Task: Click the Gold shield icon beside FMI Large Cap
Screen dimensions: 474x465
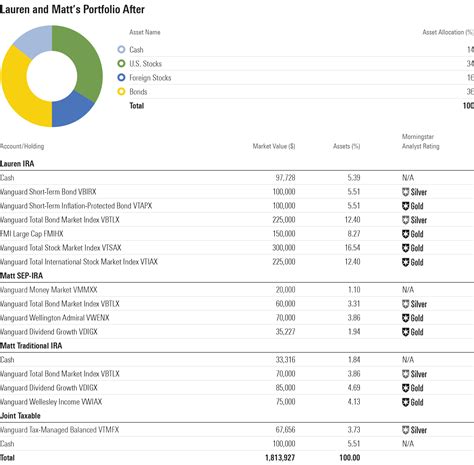Action: pyautogui.click(x=405, y=234)
